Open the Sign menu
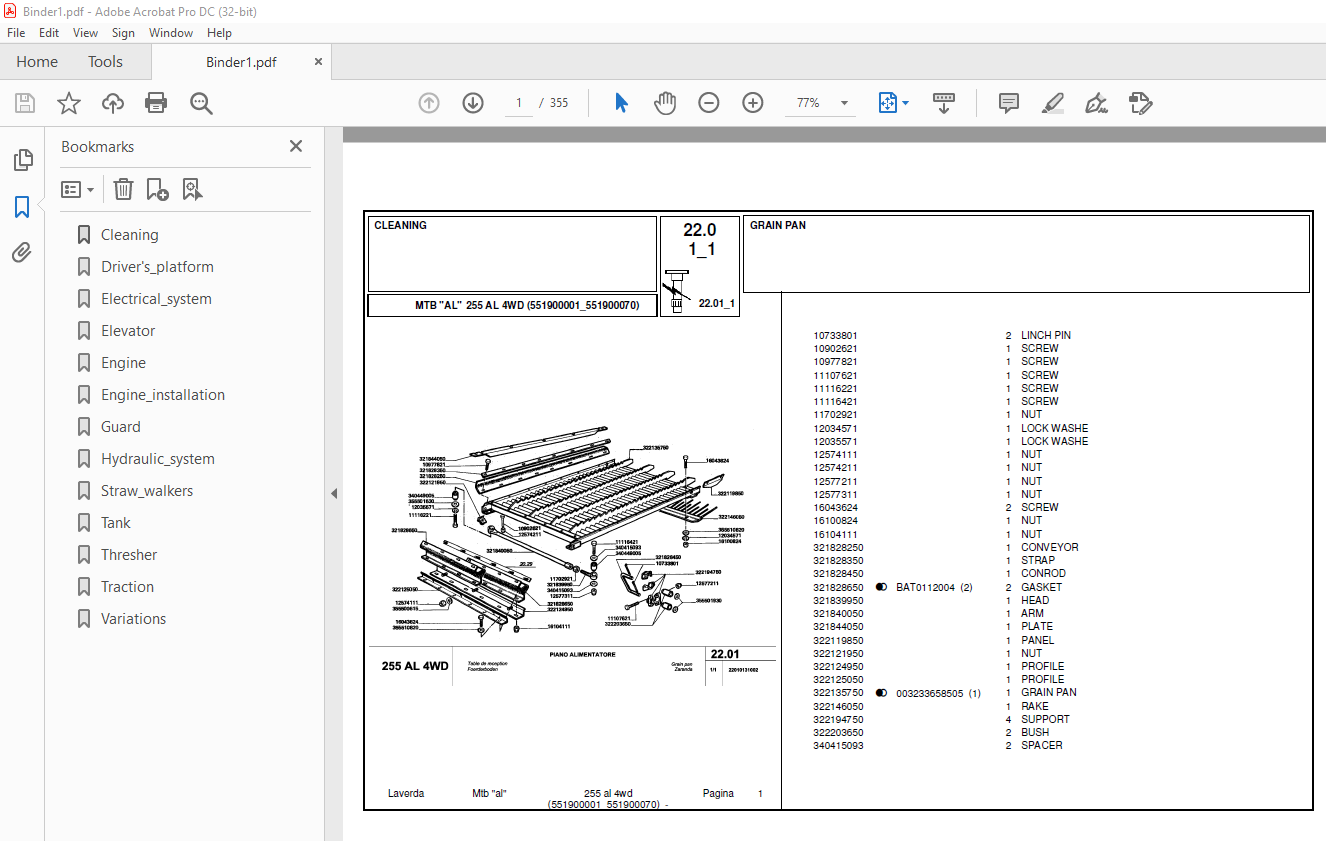 click(123, 33)
